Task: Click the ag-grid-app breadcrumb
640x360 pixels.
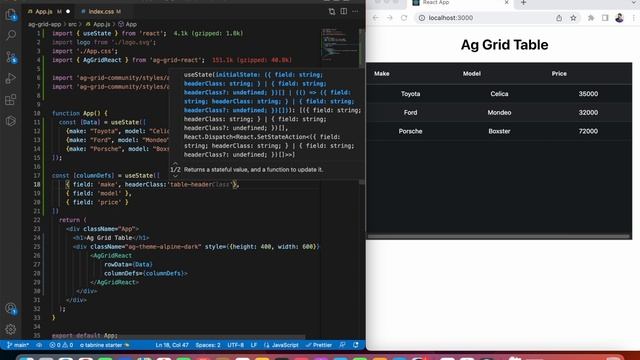Action: [44, 24]
